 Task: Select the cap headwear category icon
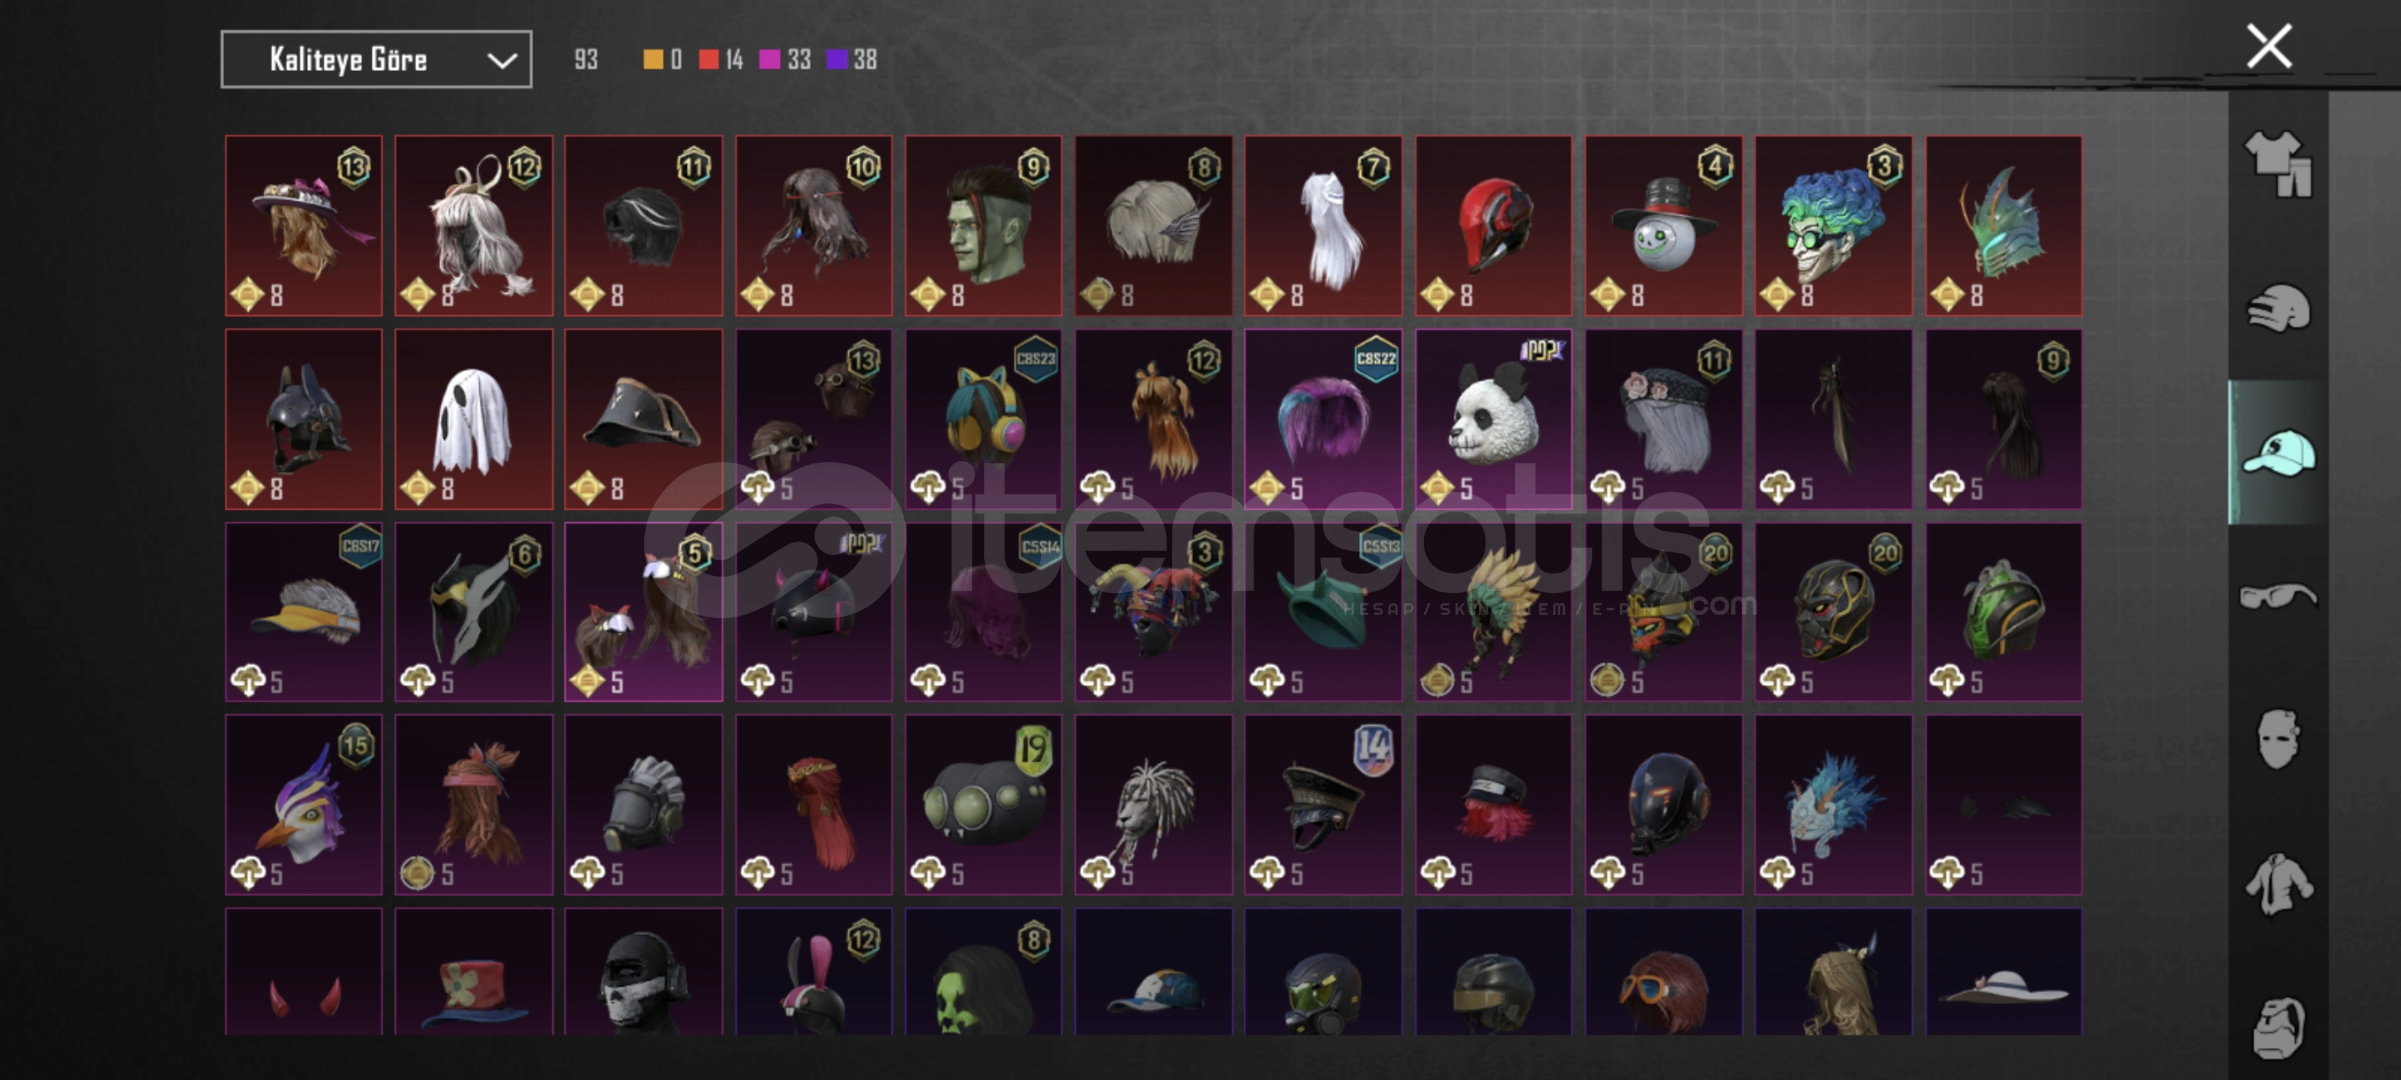(2278, 452)
